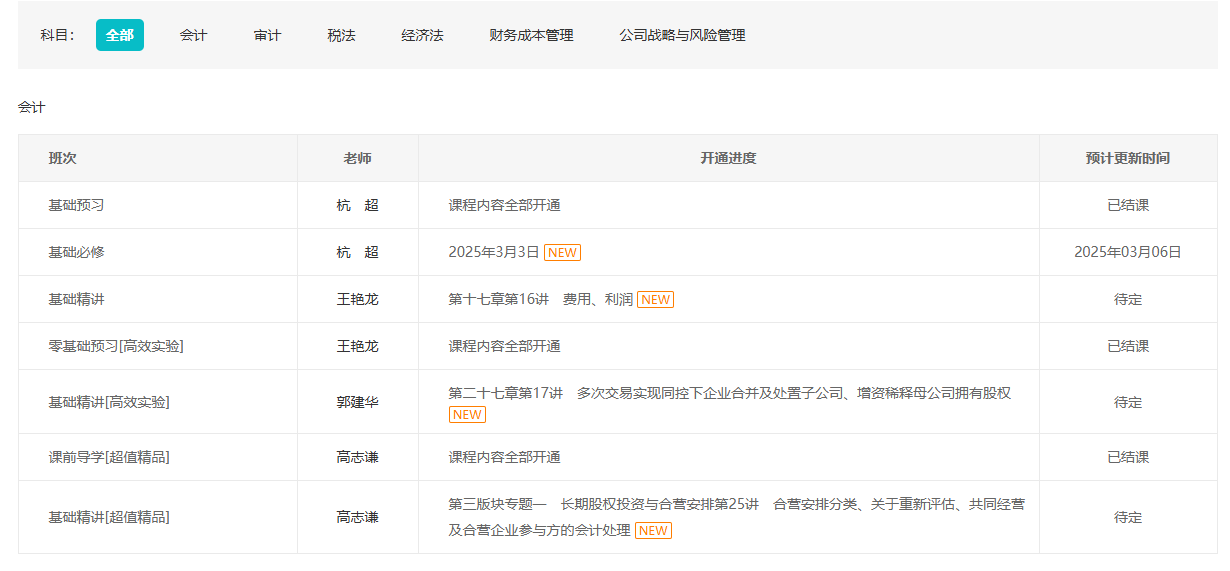
Task: Switch to the 审计 subject tab
Action: point(267,35)
